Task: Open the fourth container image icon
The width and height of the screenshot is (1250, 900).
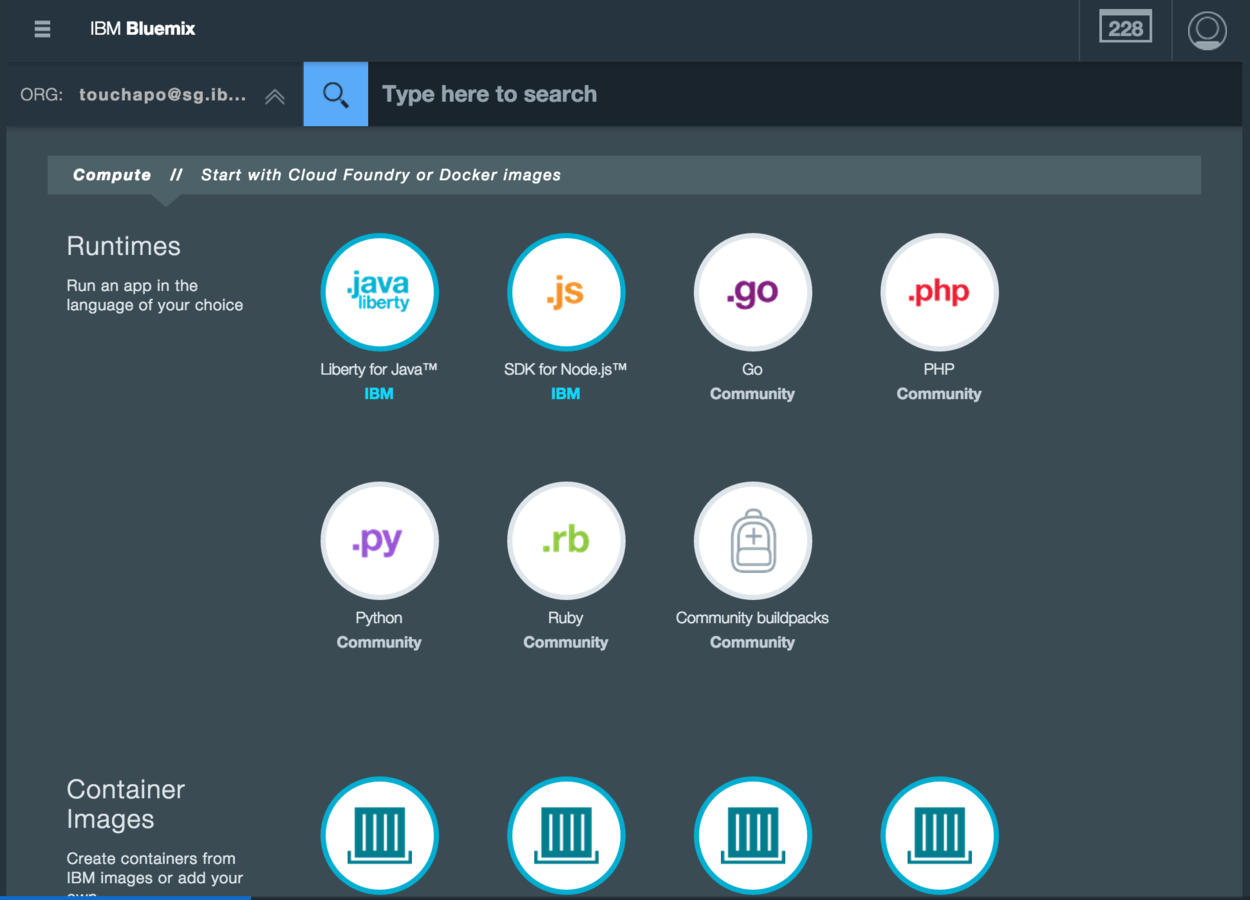Action: pyautogui.click(x=939, y=835)
